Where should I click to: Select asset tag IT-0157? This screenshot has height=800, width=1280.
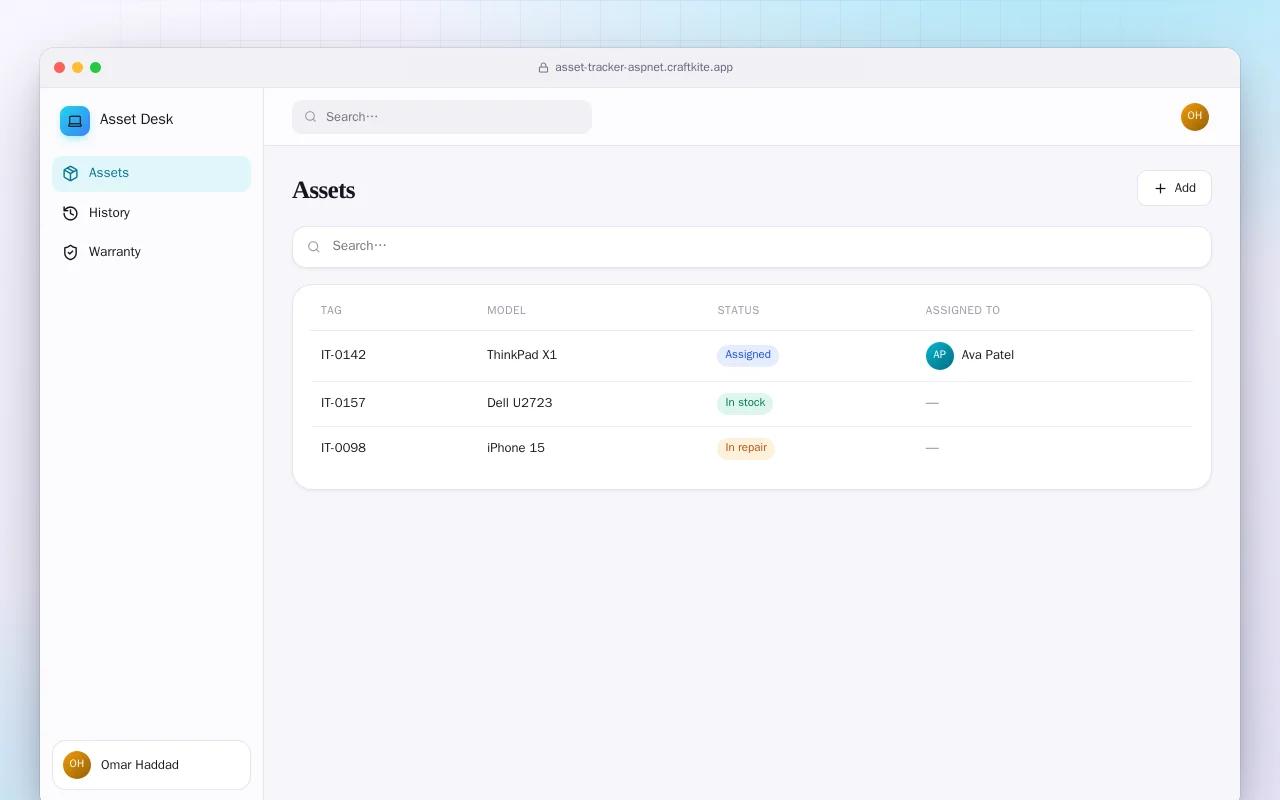pyautogui.click(x=343, y=403)
